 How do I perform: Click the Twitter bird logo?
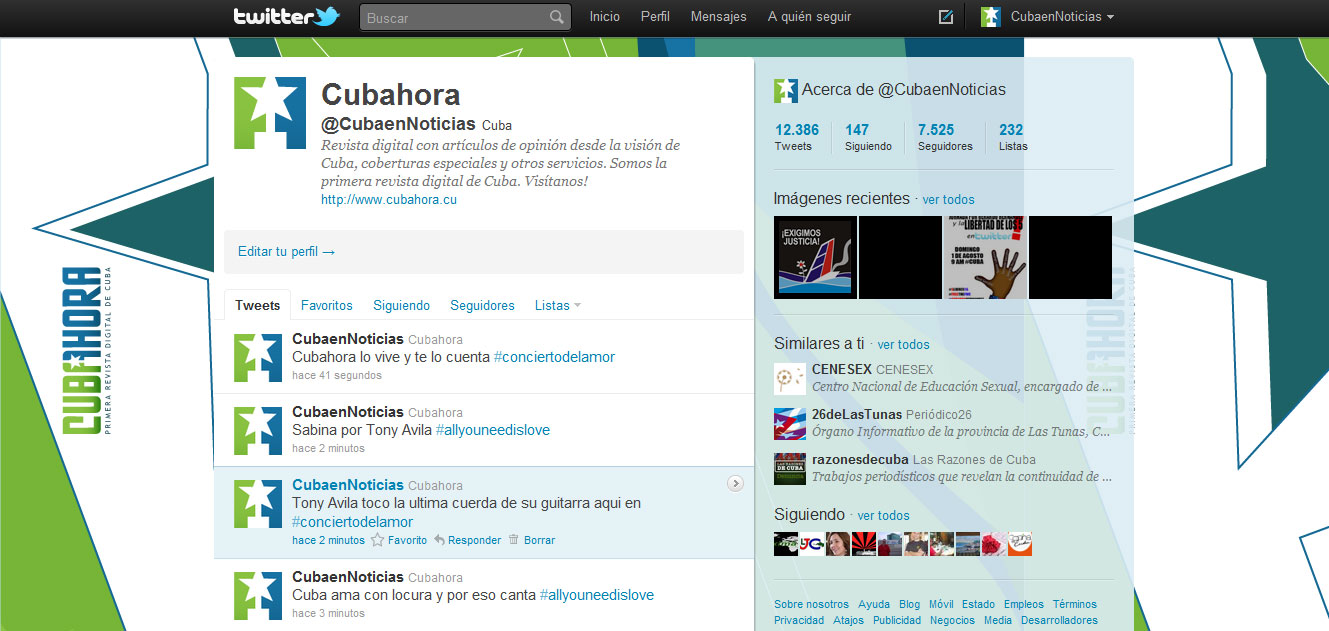[330, 15]
